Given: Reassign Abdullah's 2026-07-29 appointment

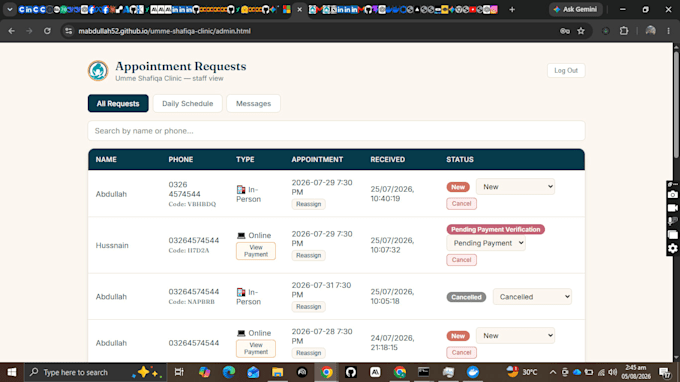Looking at the screenshot, I should [x=308, y=204].
